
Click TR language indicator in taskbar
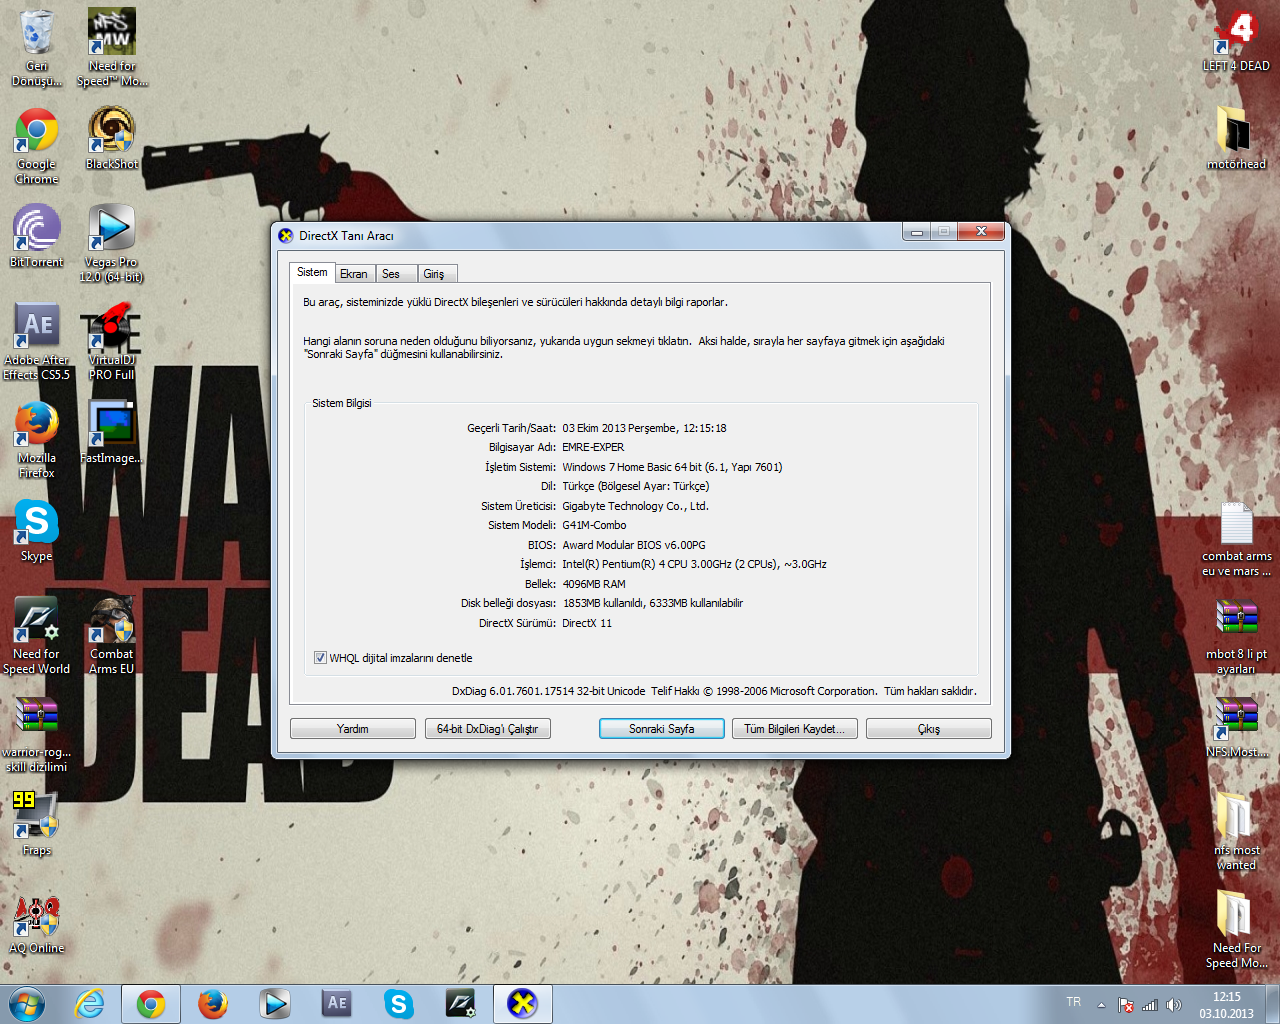(1073, 1002)
